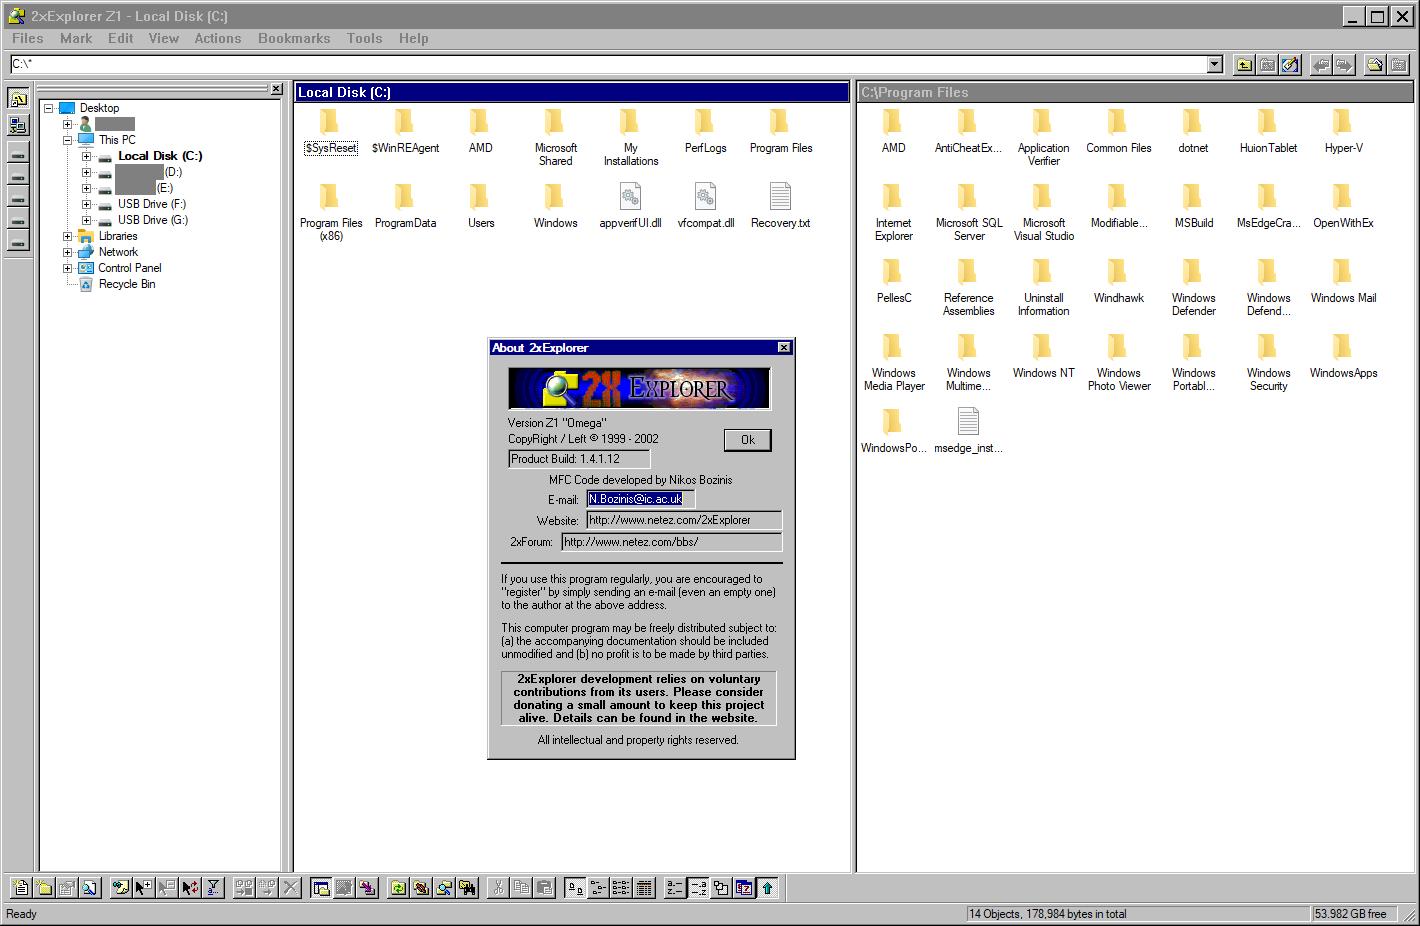The height and width of the screenshot is (926, 1420).
Task: Click the scissors cut icon
Action: 498,887
